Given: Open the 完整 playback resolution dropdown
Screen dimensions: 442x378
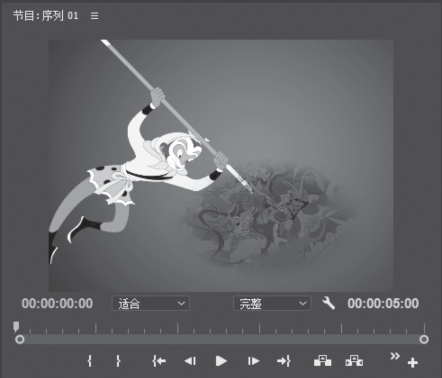Looking at the screenshot, I should click(x=272, y=303).
